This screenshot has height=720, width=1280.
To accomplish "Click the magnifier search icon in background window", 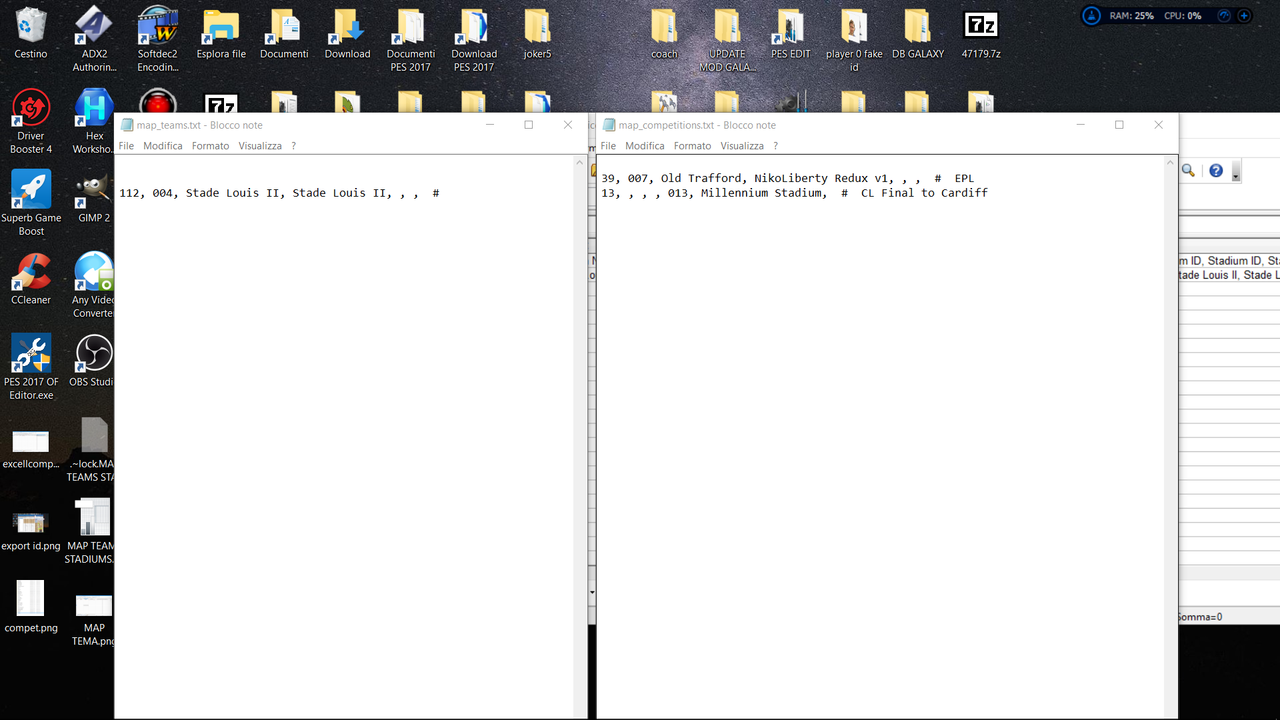I will point(1188,171).
